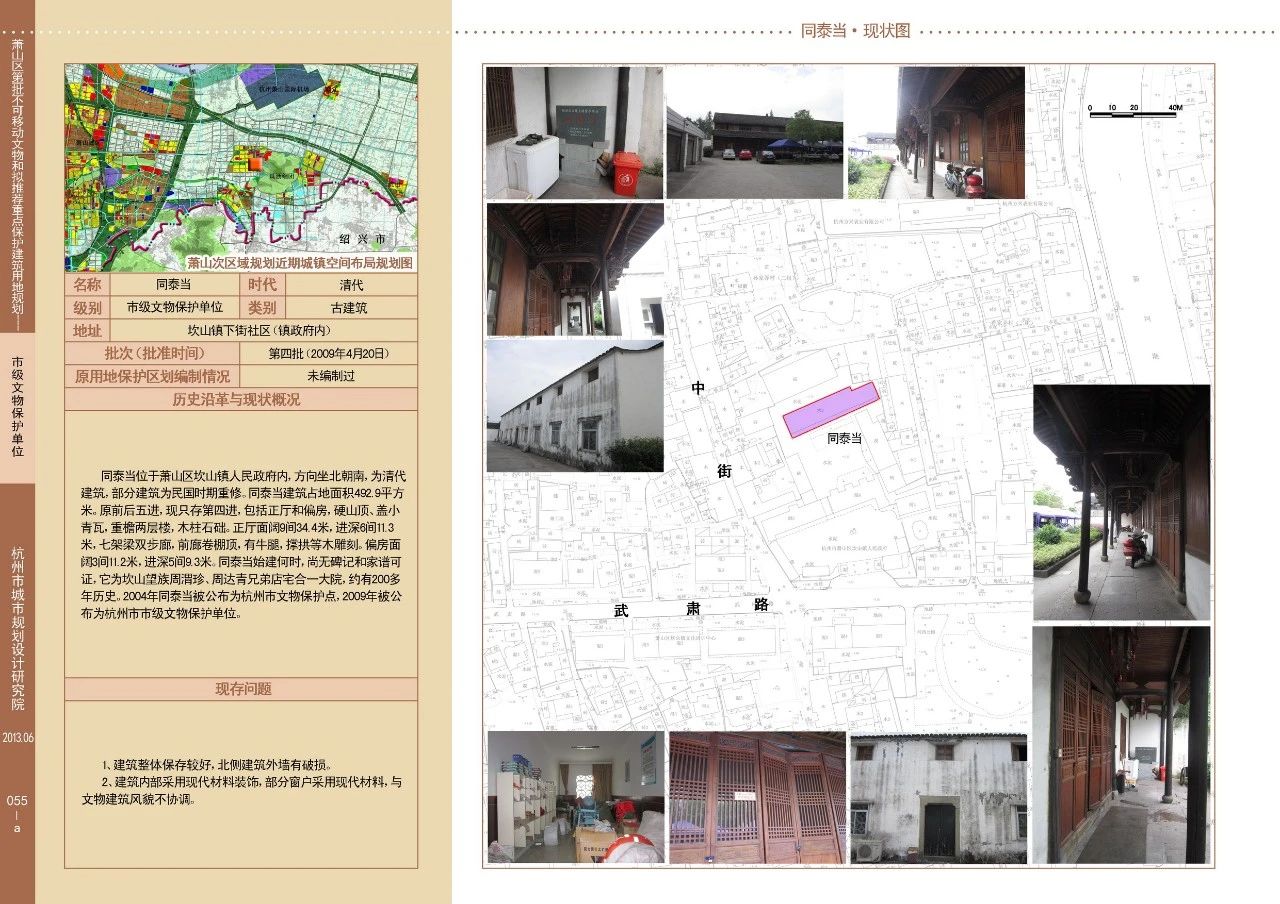Click the address 坎山镇下街社区（镇政府内）
Viewport: 1280px width, 904px height.
tap(259, 331)
